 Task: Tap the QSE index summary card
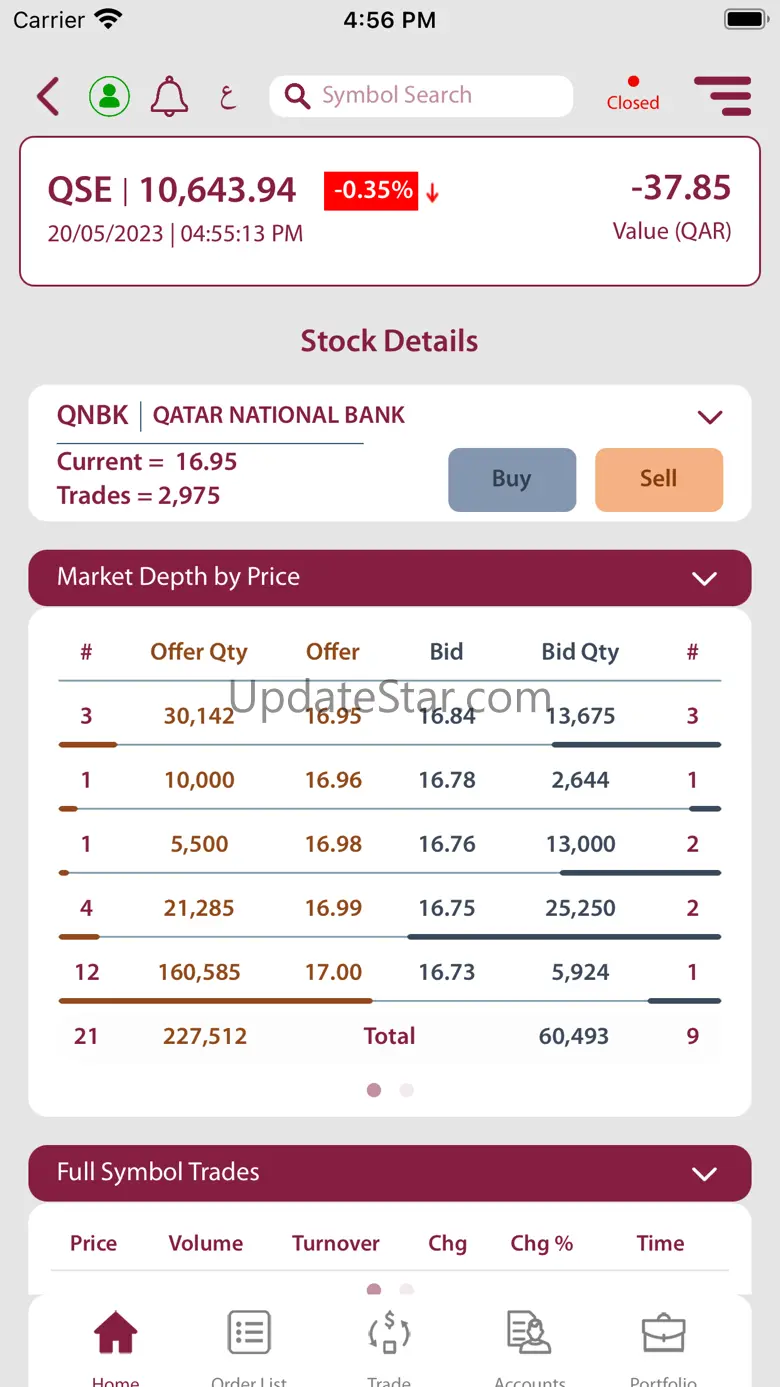pos(390,211)
